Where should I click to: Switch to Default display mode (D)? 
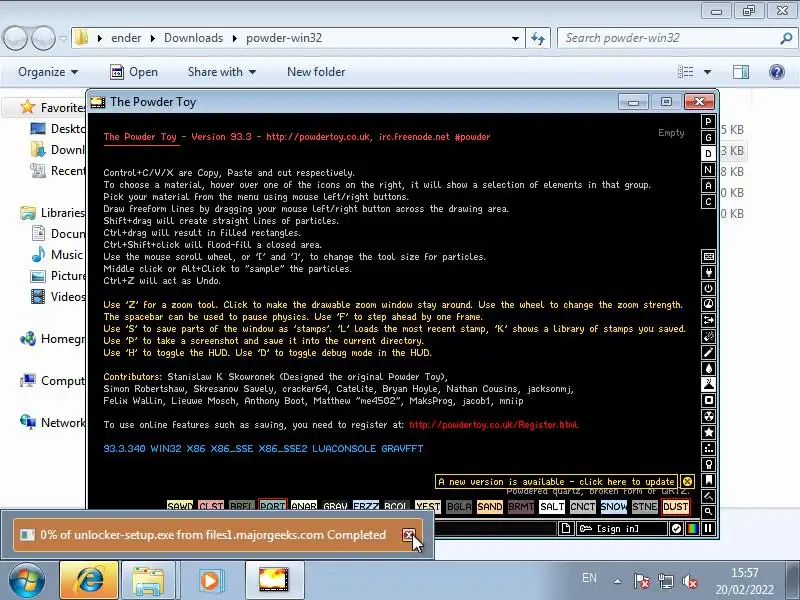click(x=708, y=154)
